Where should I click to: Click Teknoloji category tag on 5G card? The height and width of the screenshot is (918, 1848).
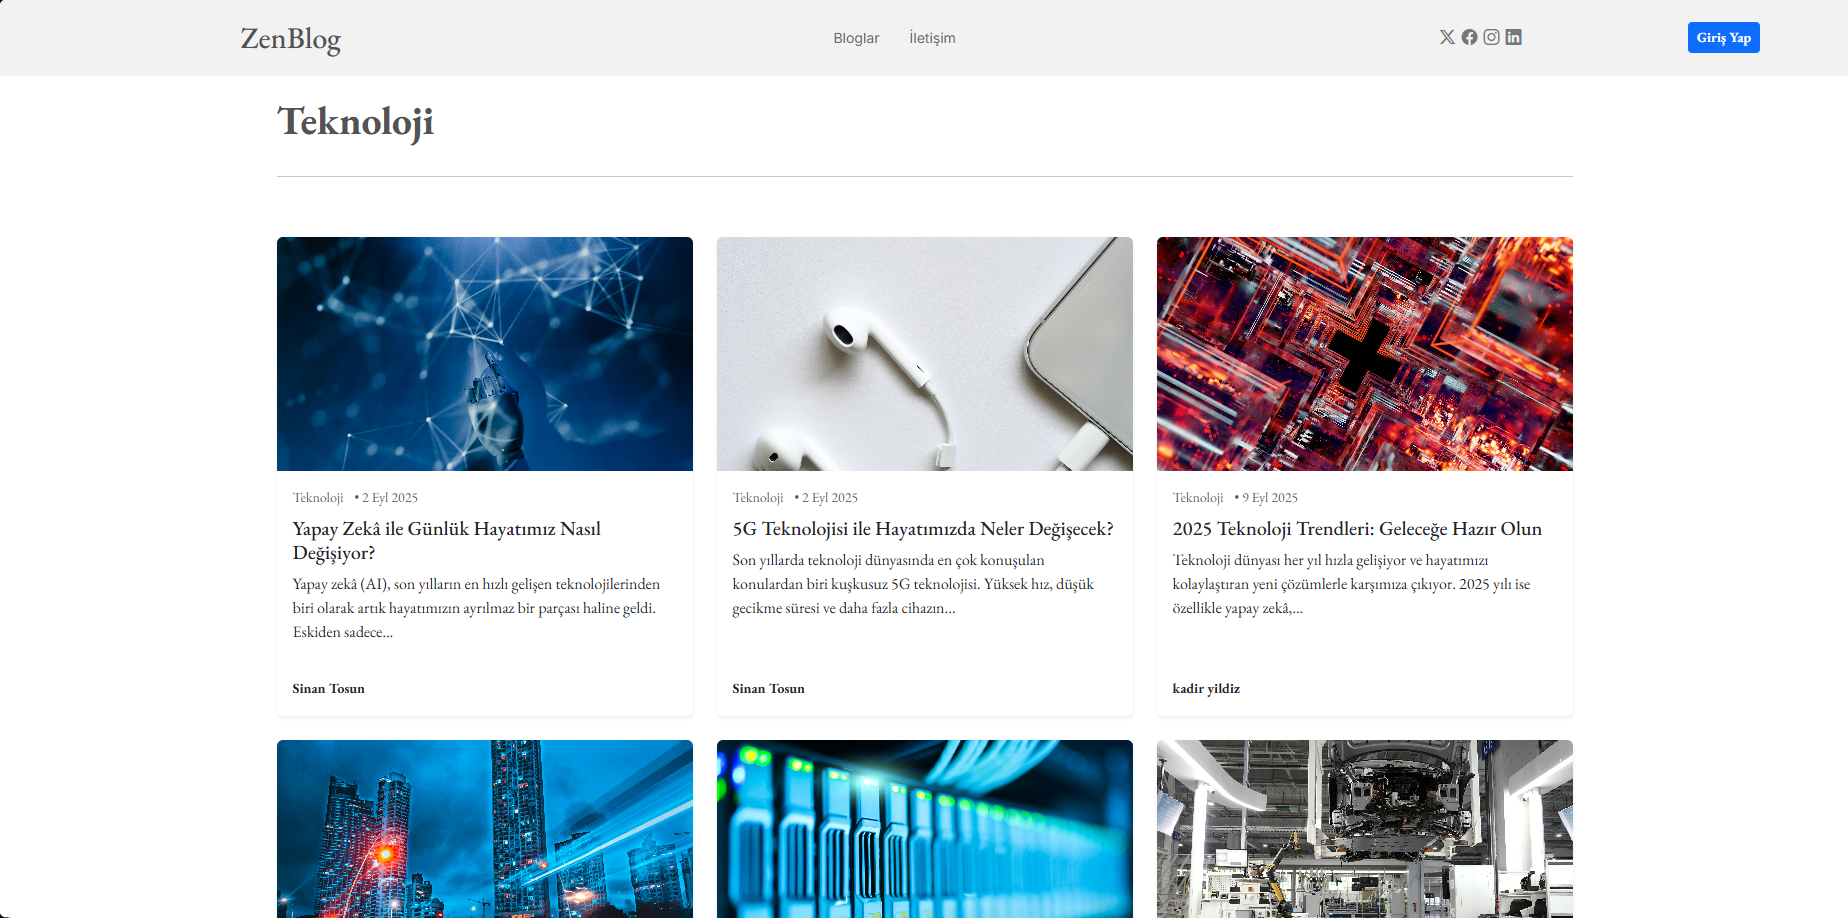tap(758, 498)
